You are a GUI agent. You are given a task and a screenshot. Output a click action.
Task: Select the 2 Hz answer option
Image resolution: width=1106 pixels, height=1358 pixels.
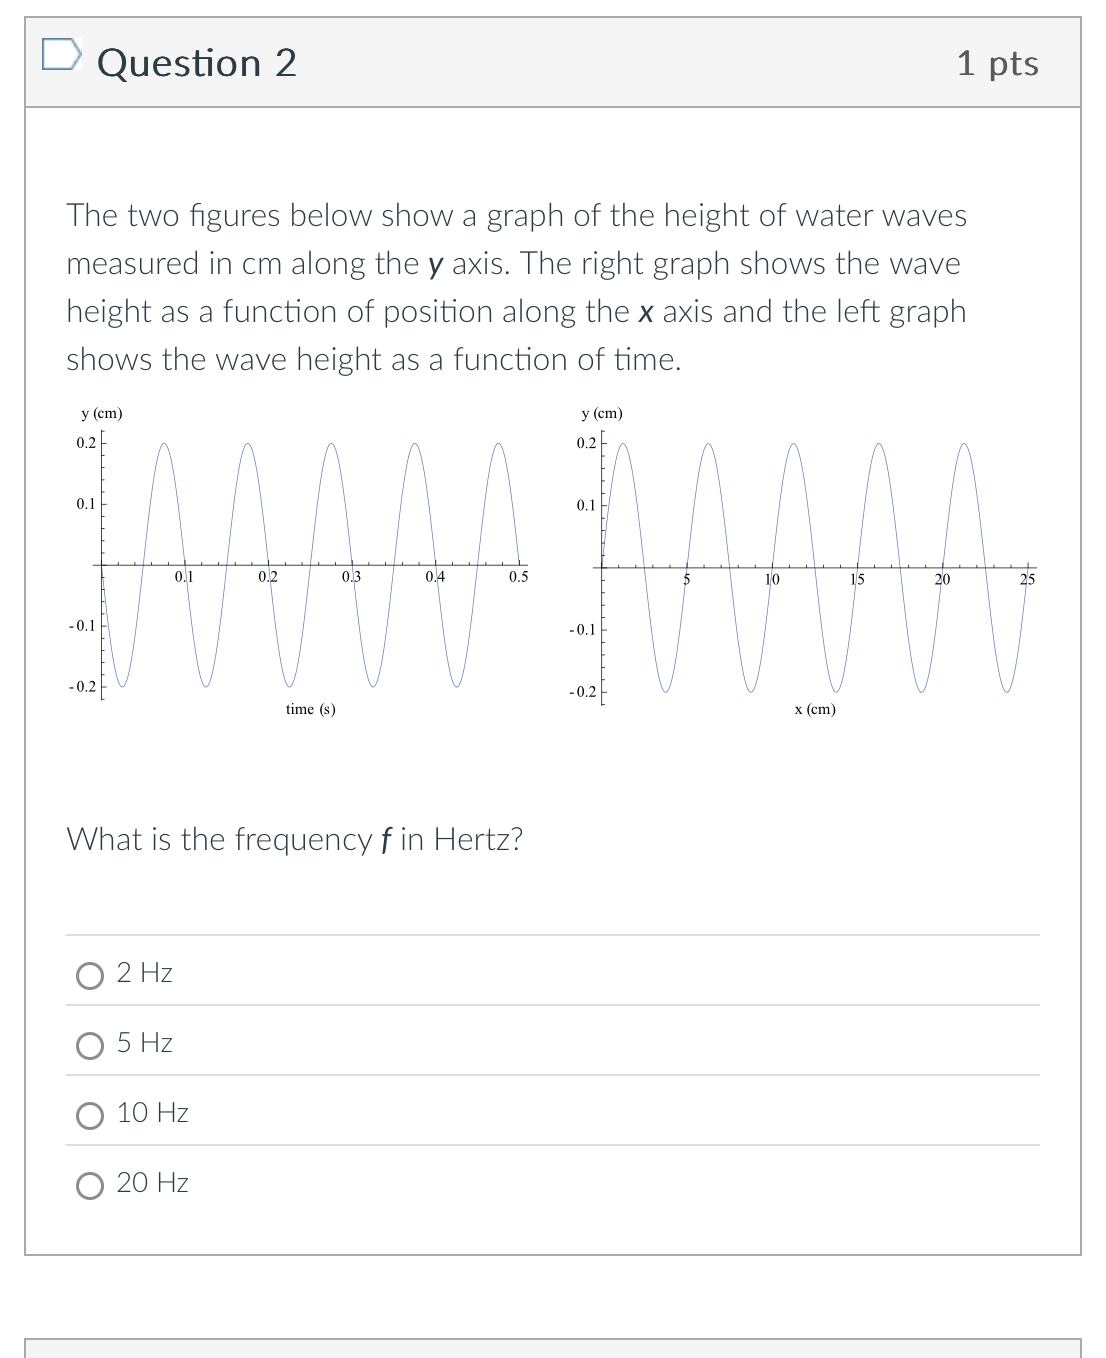pos(90,975)
